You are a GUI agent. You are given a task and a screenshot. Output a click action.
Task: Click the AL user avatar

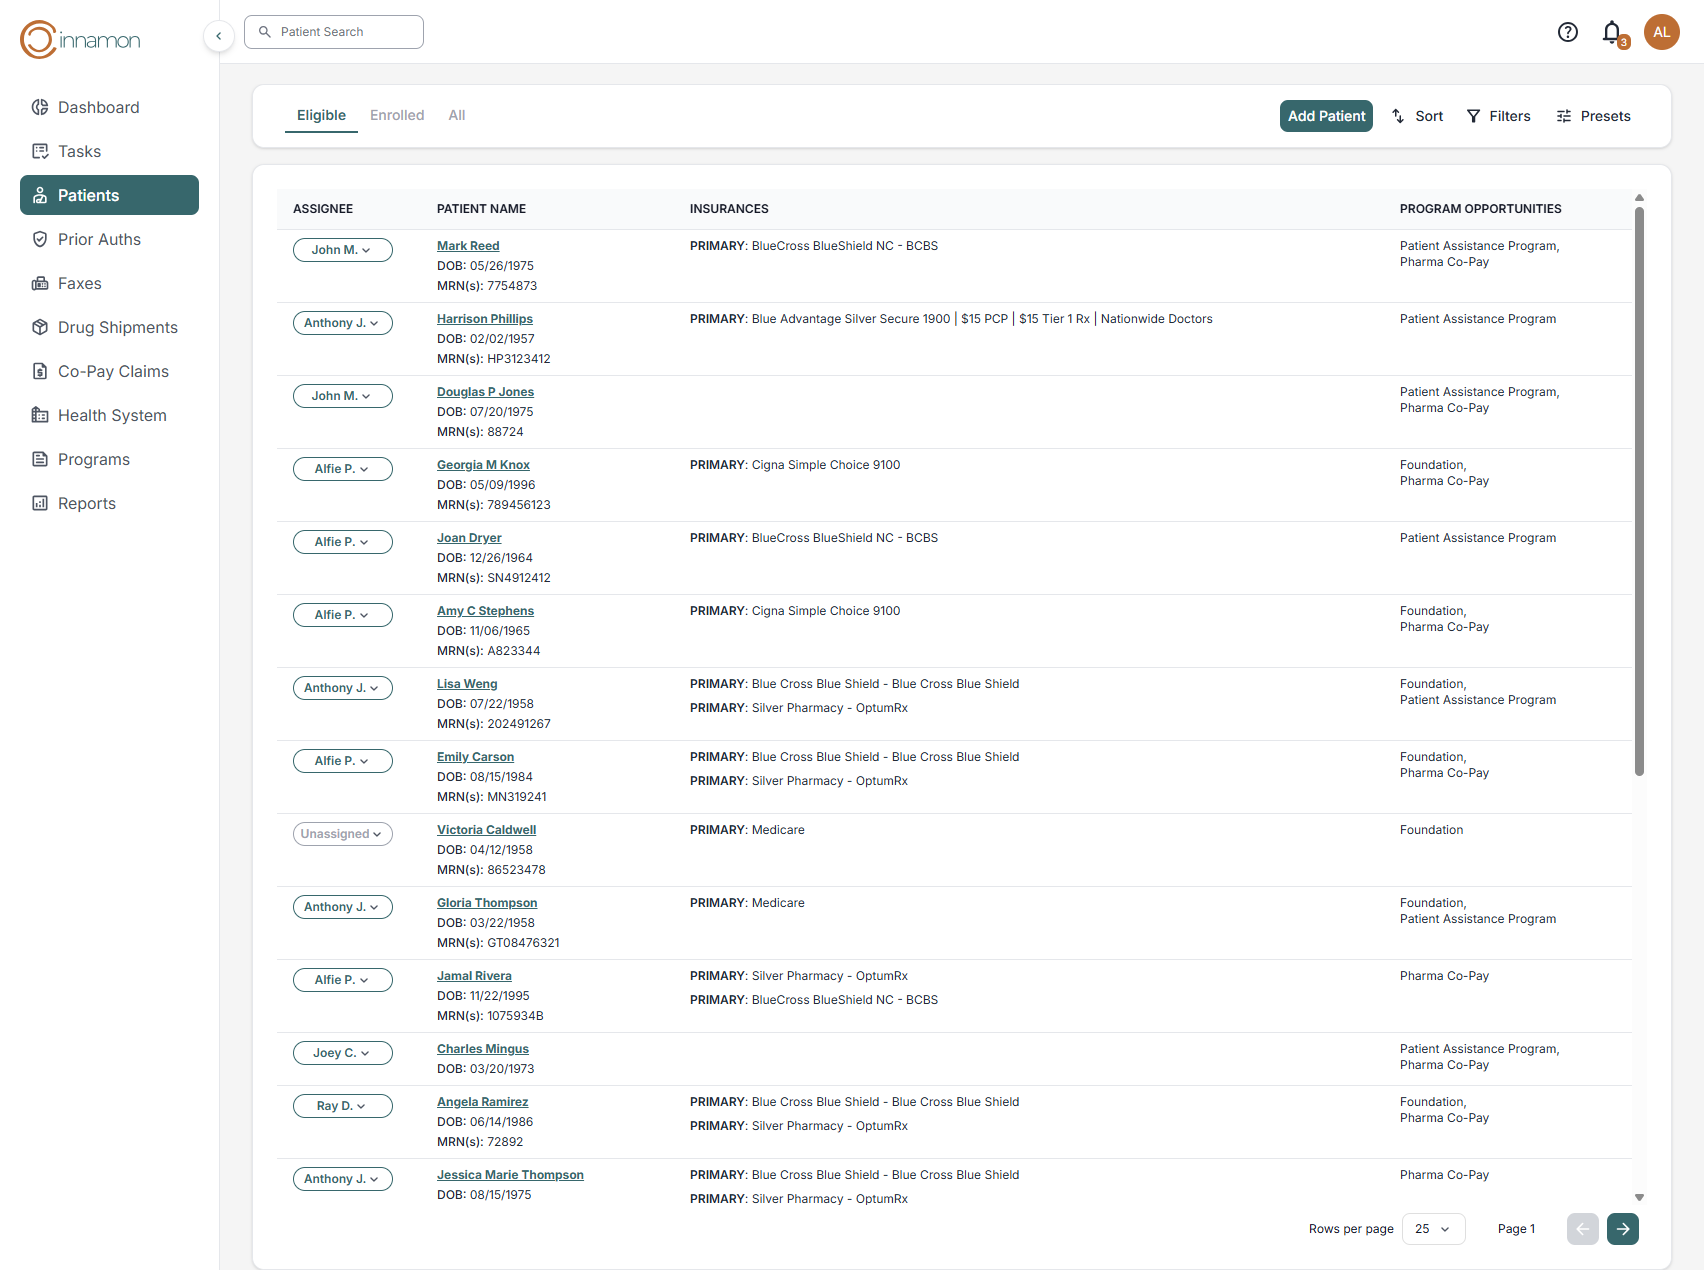pyautogui.click(x=1661, y=32)
